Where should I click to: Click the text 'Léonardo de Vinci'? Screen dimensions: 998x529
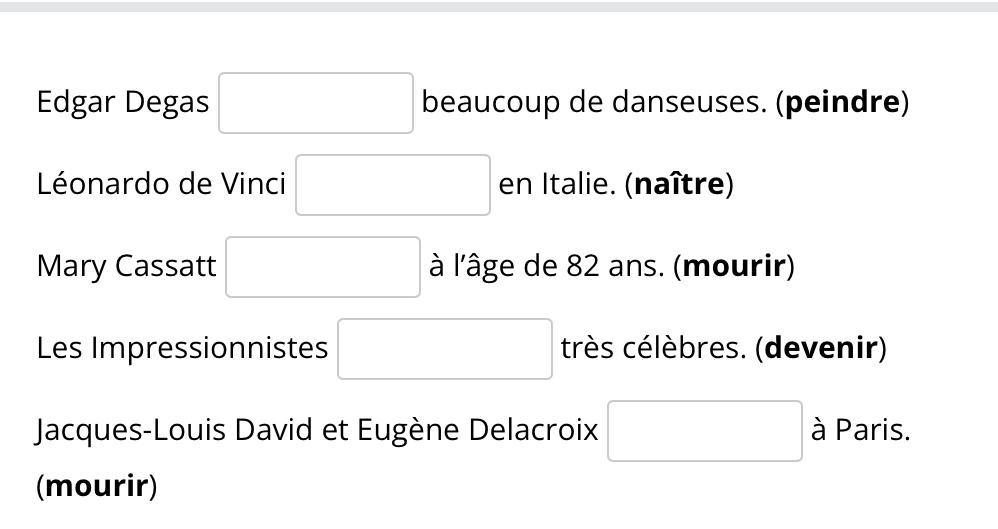point(161,184)
